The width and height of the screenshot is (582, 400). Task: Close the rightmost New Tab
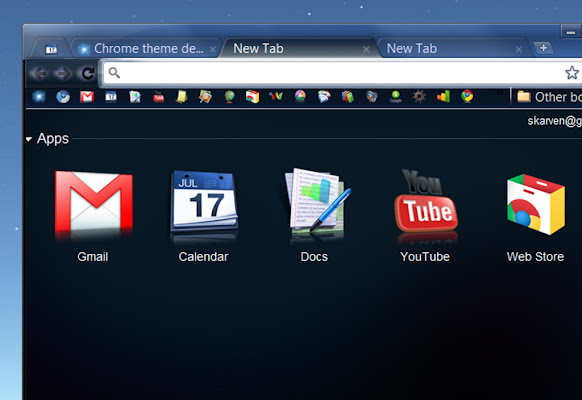click(519, 49)
